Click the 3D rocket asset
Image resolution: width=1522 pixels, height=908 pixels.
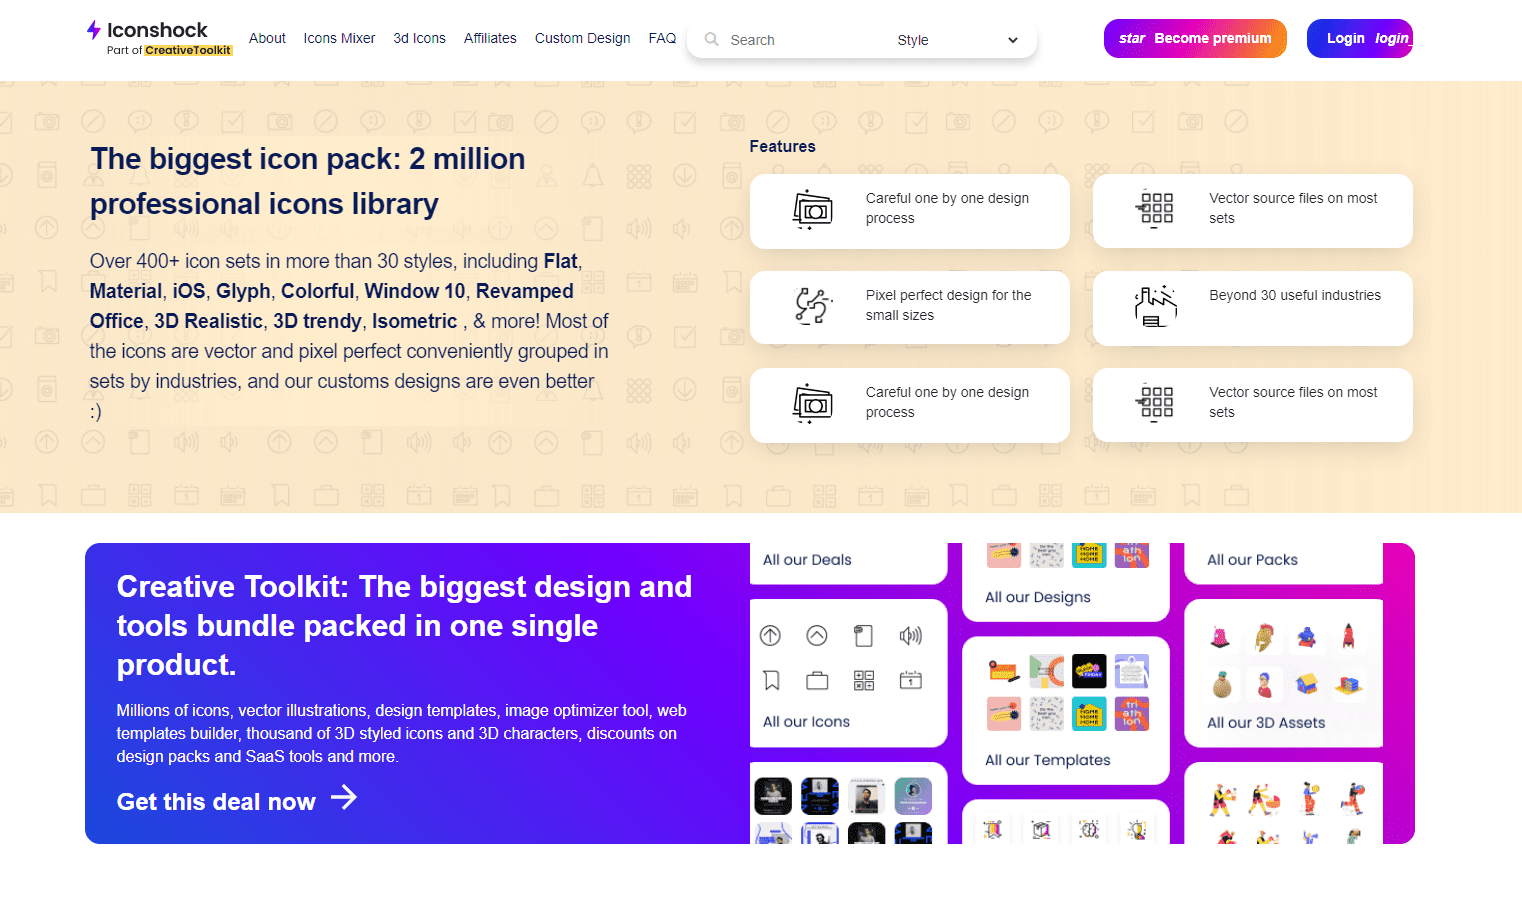[x=1348, y=636]
